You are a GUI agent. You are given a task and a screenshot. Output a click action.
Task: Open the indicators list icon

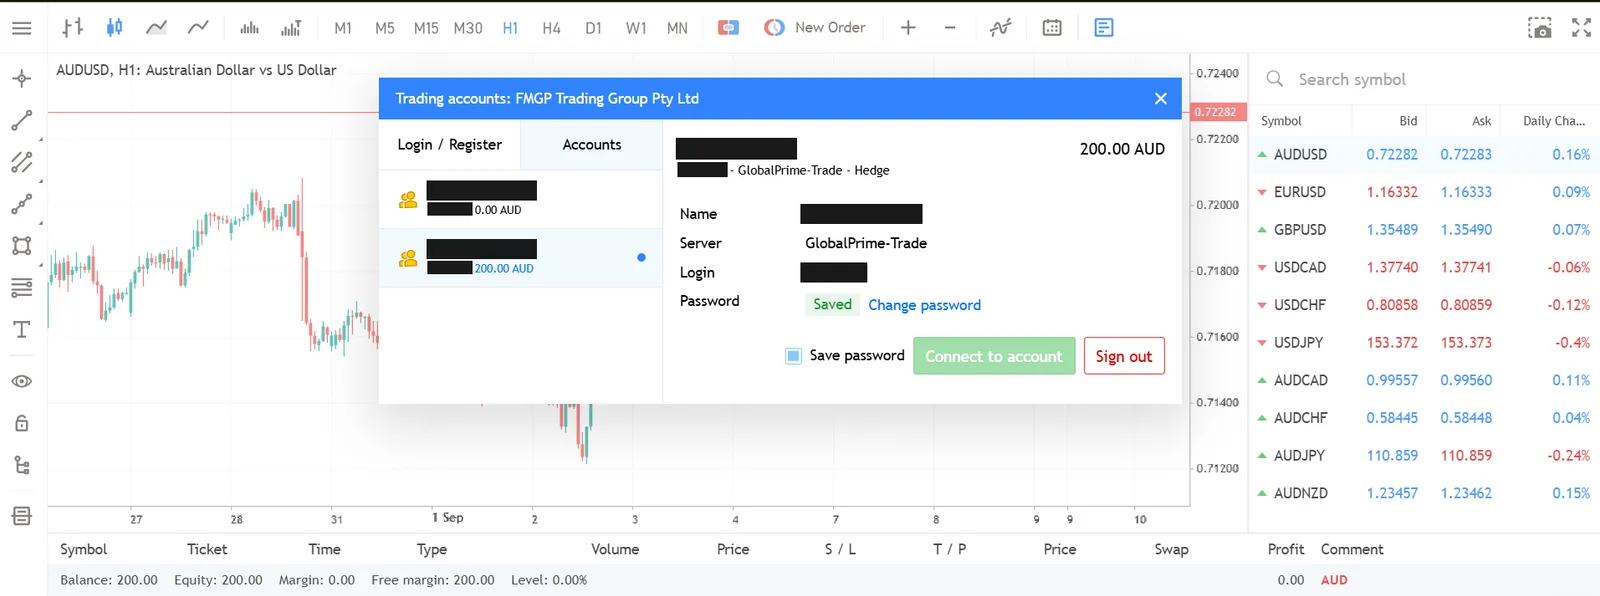tap(1001, 28)
